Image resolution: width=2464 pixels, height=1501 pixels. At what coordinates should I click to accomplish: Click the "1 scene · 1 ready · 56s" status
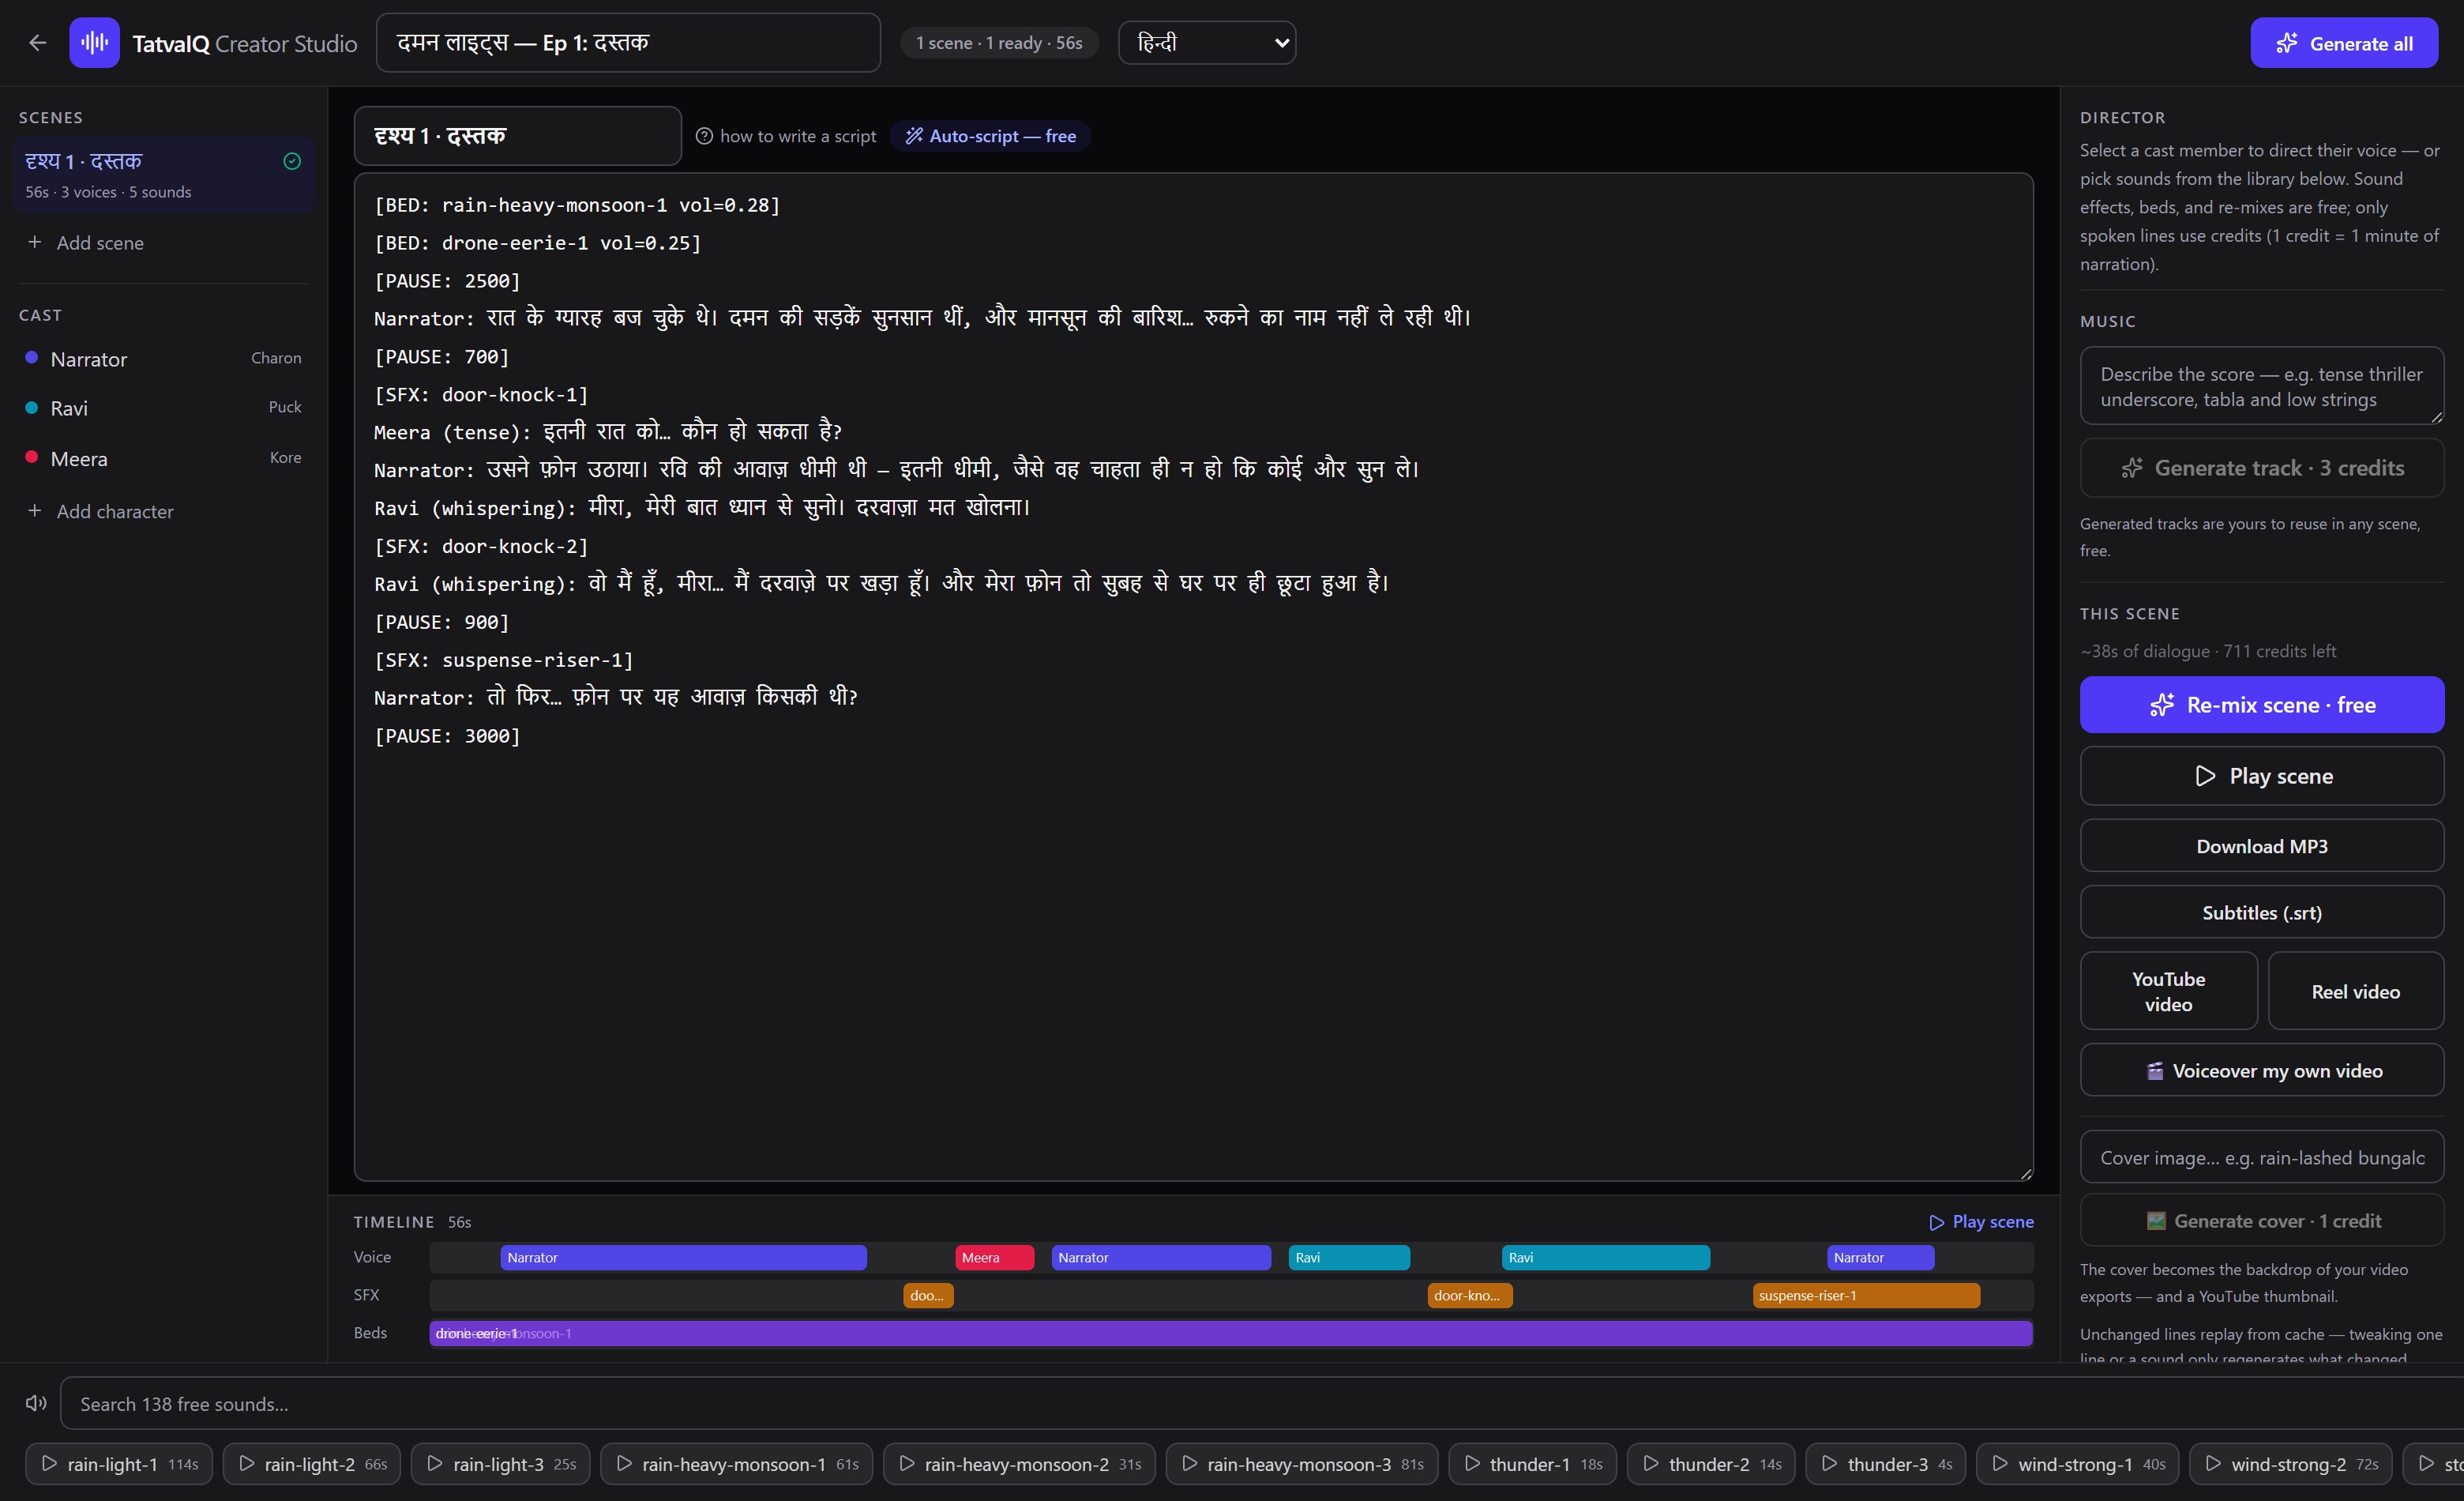(x=999, y=43)
